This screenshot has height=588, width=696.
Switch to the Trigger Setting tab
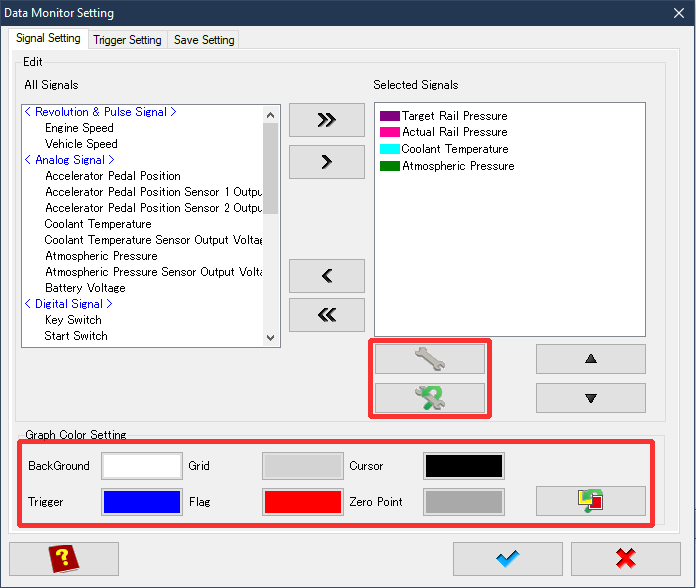coord(127,40)
